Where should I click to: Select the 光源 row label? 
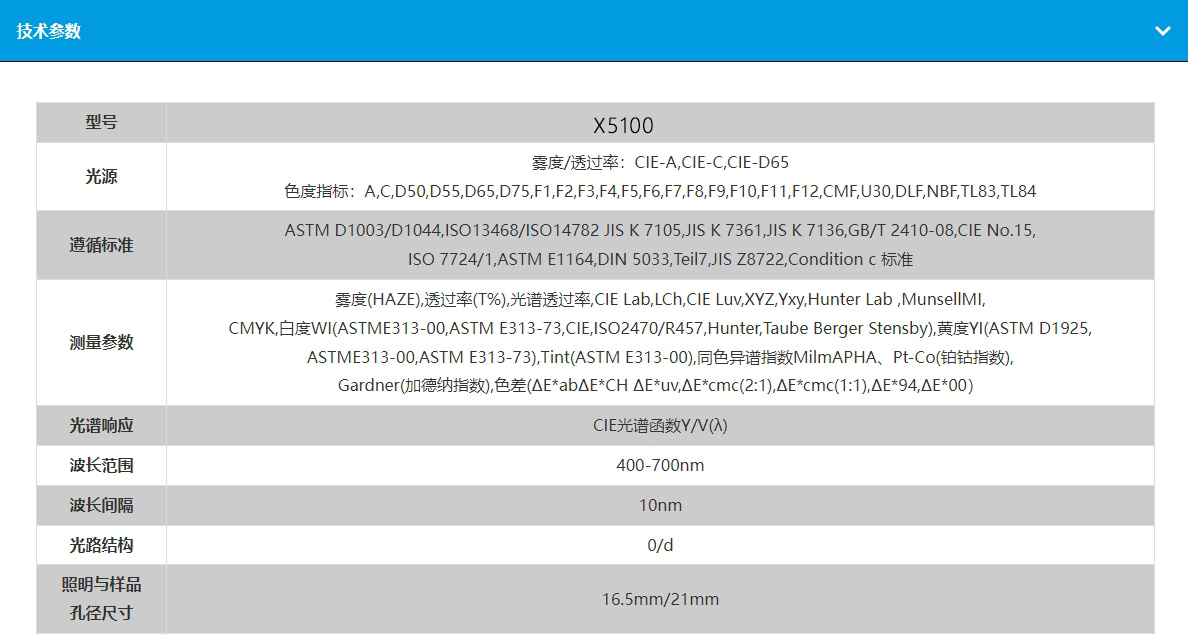(101, 177)
